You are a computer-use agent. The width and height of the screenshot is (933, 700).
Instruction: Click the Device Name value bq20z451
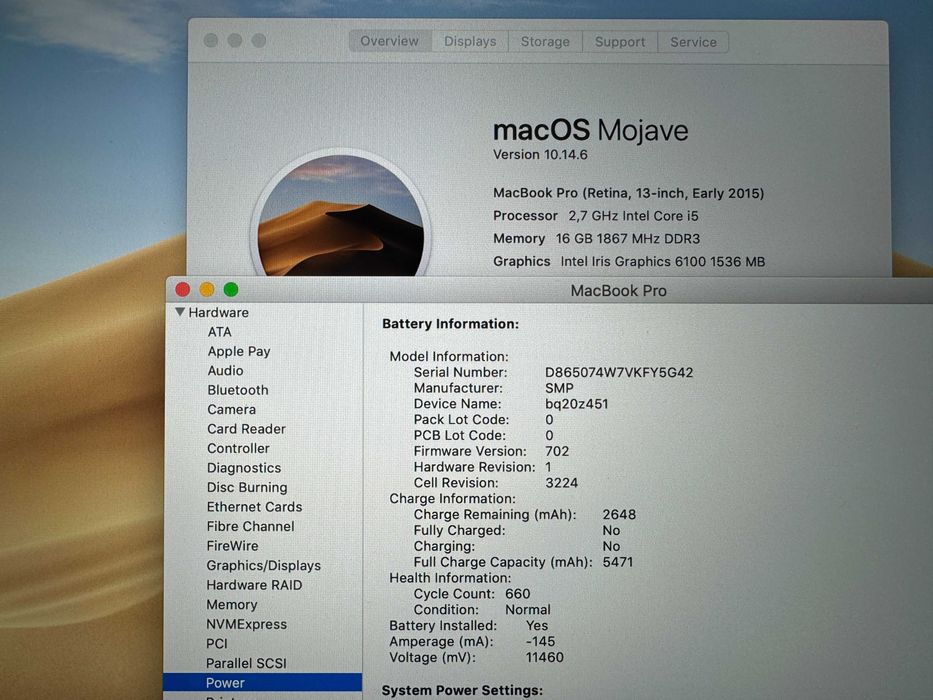point(577,404)
